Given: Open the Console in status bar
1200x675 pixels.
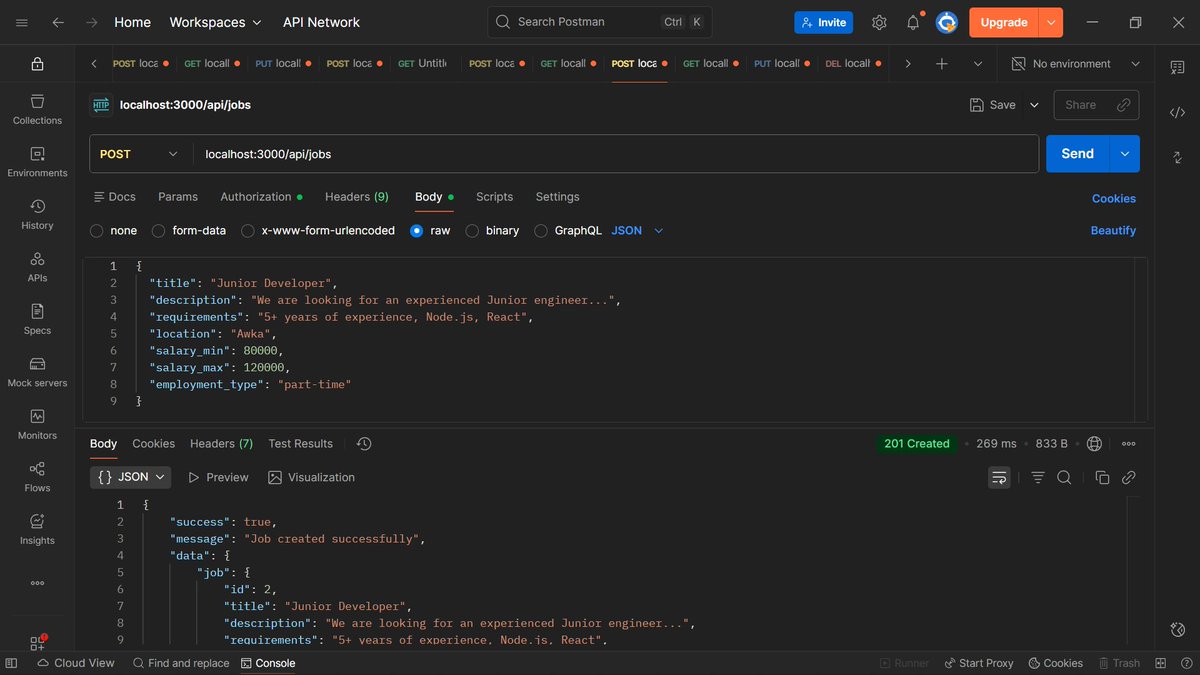Looking at the screenshot, I should (x=268, y=663).
